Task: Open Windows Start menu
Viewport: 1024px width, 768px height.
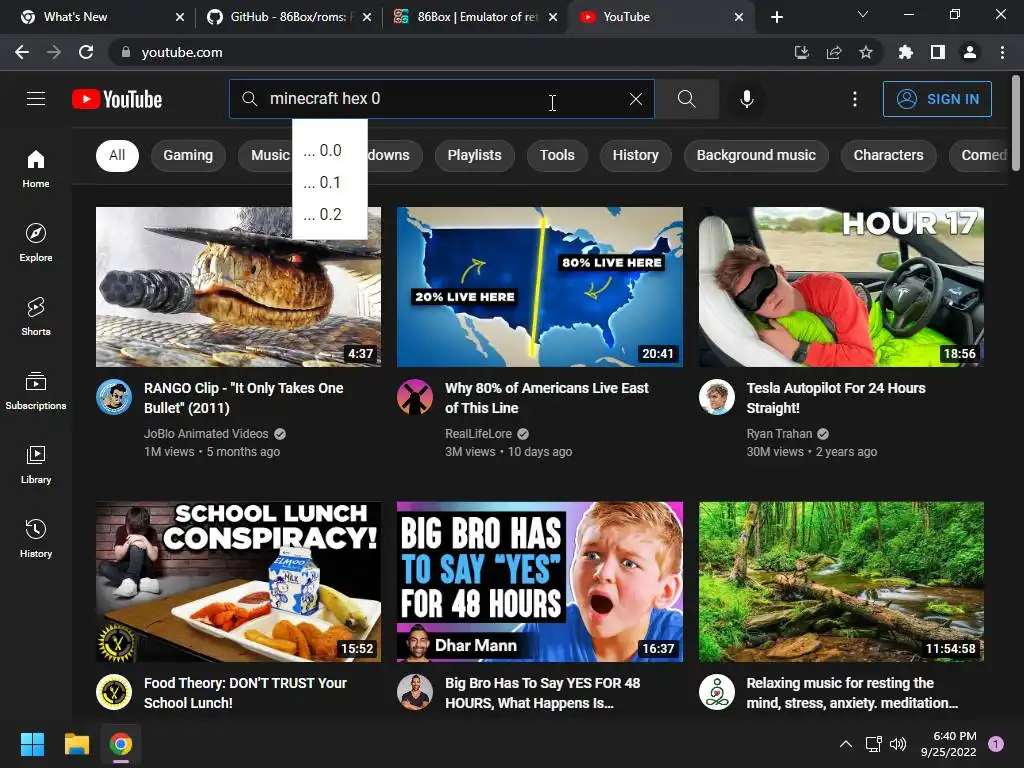Action: 32,744
